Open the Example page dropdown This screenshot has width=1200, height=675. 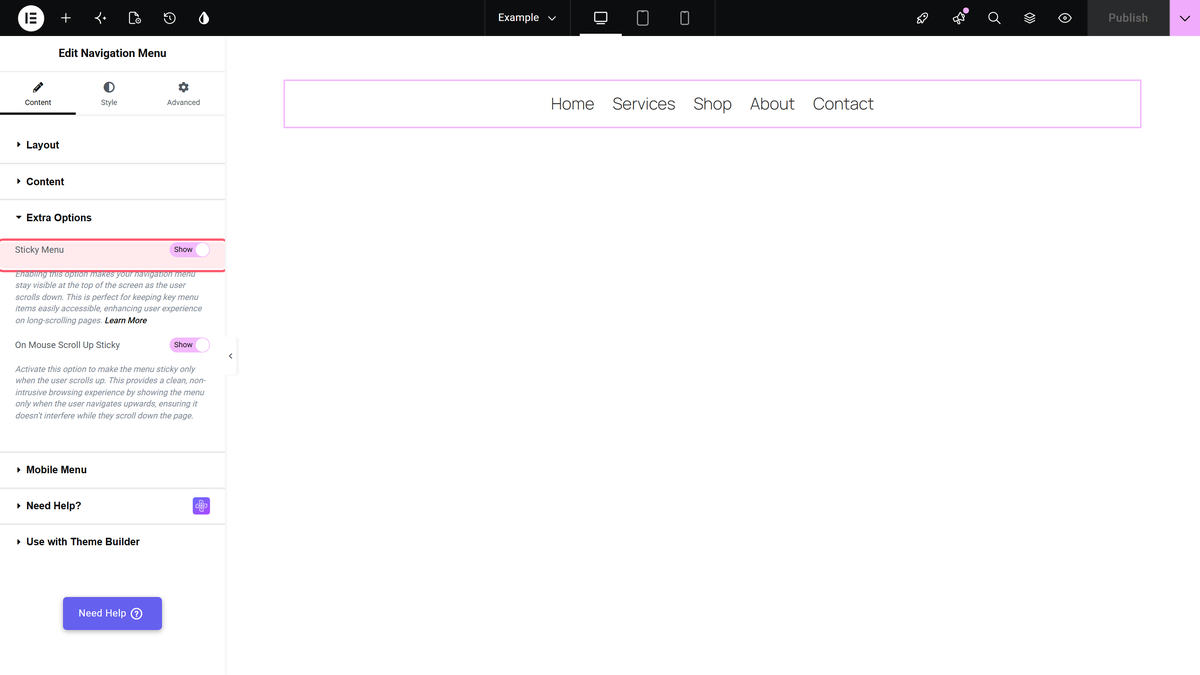tap(527, 18)
